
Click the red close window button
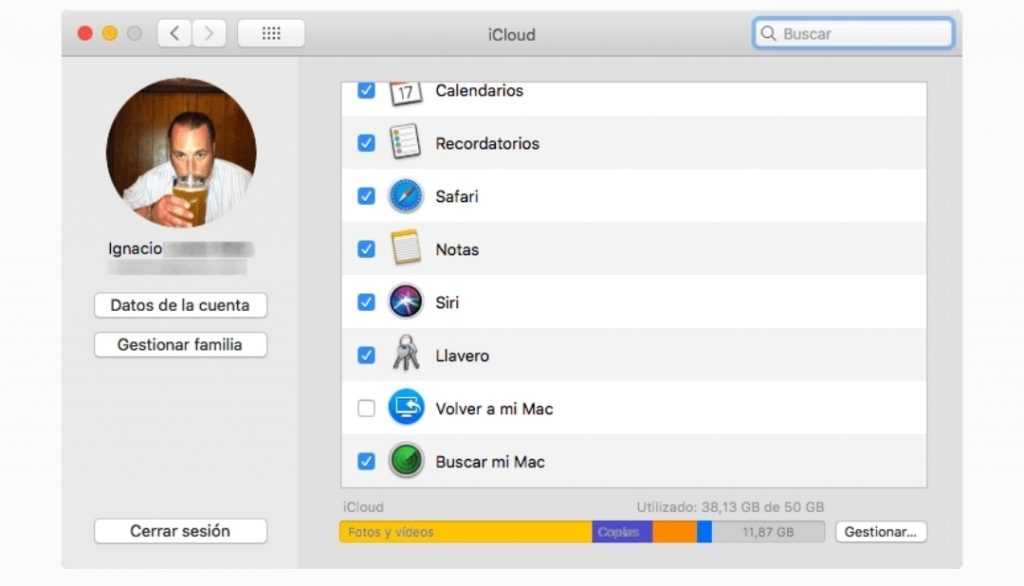pyautogui.click(x=85, y=33)
